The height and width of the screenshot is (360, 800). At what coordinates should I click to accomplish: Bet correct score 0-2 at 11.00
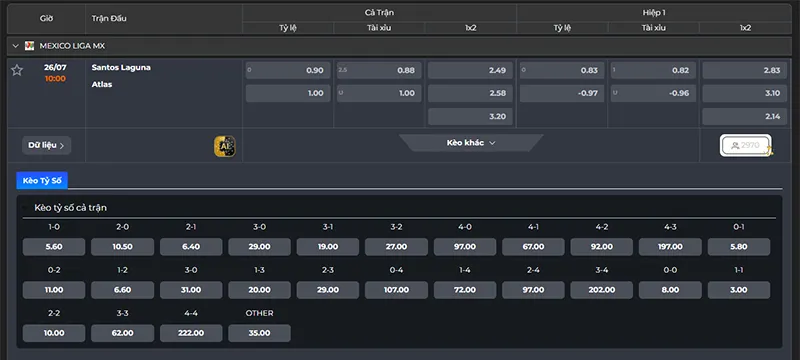click(54, 290)
